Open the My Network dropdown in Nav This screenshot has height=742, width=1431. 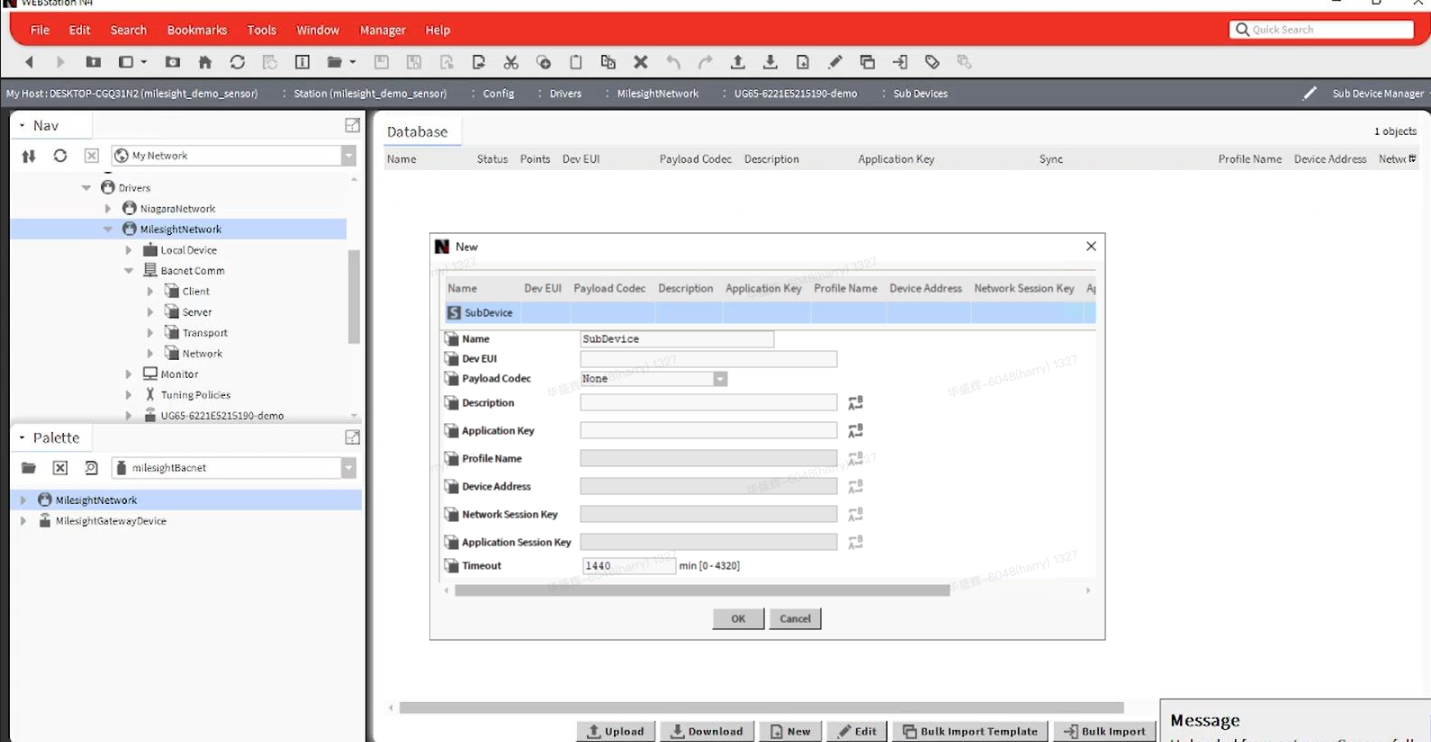click(348, 156)
